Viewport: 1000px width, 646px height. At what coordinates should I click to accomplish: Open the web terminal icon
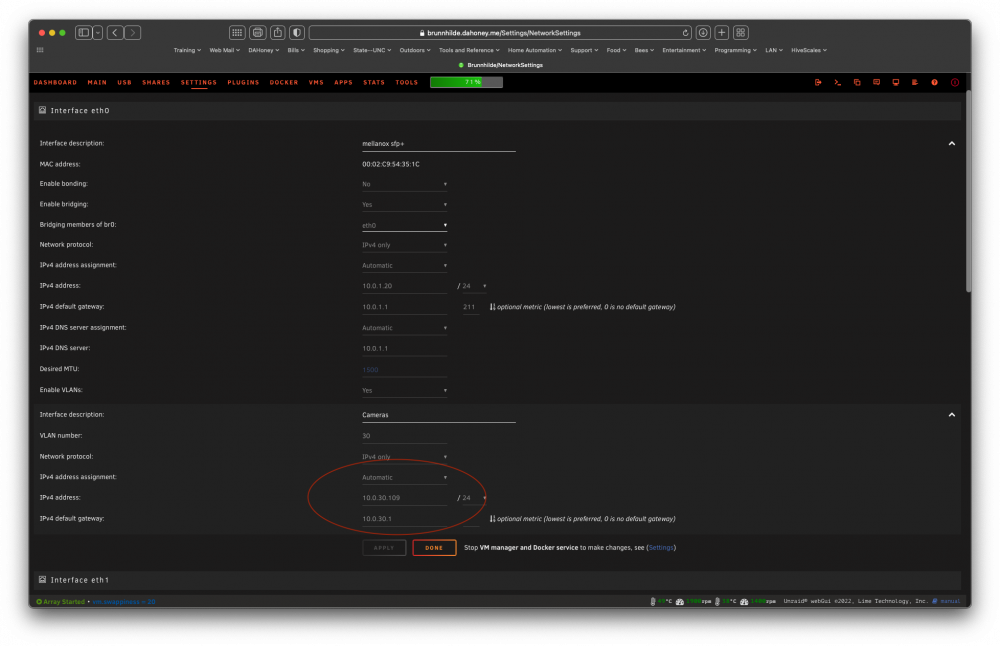tap(837, 82)
